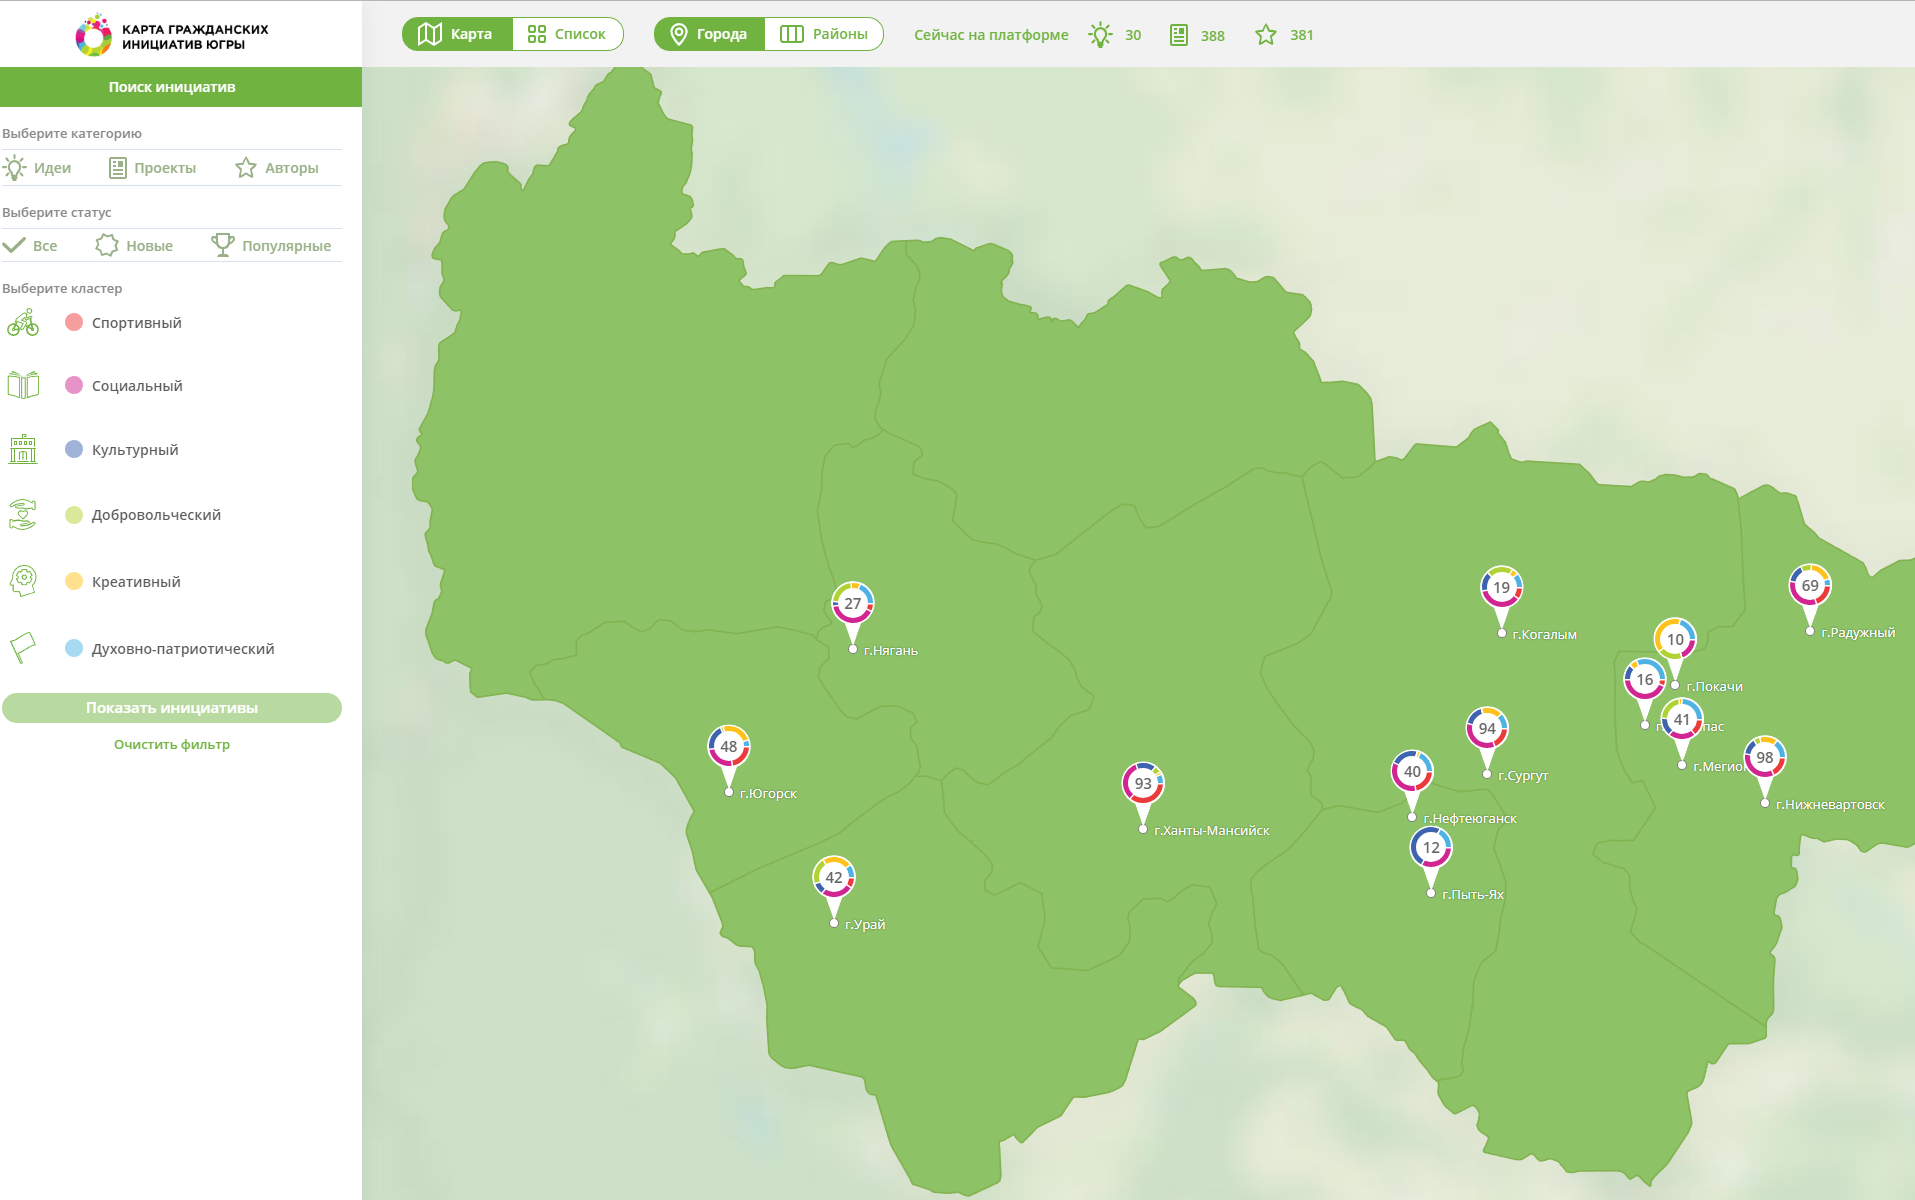The height and width of the screenshot is (1200, 1915).
Task: Click the г.Когалым city label
Action: click(1545, 635)
